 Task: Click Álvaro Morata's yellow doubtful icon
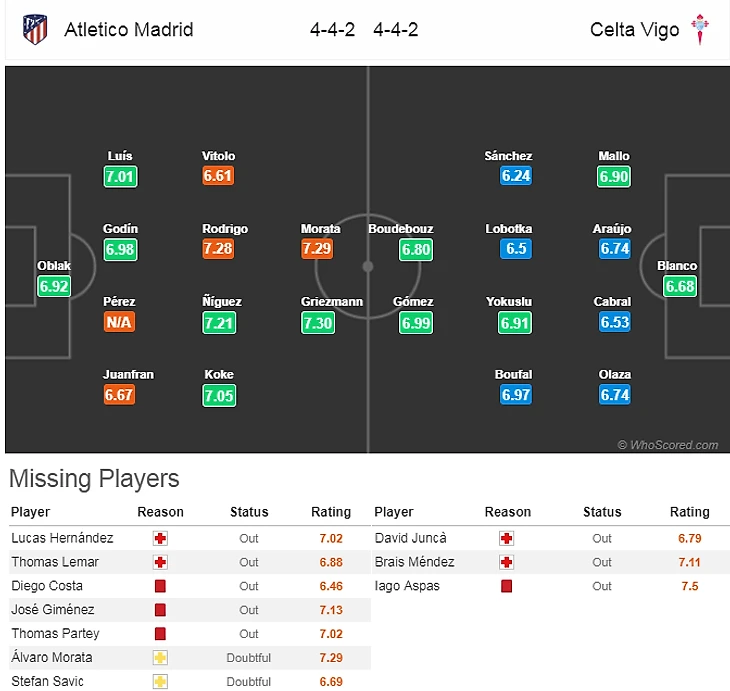160,658
